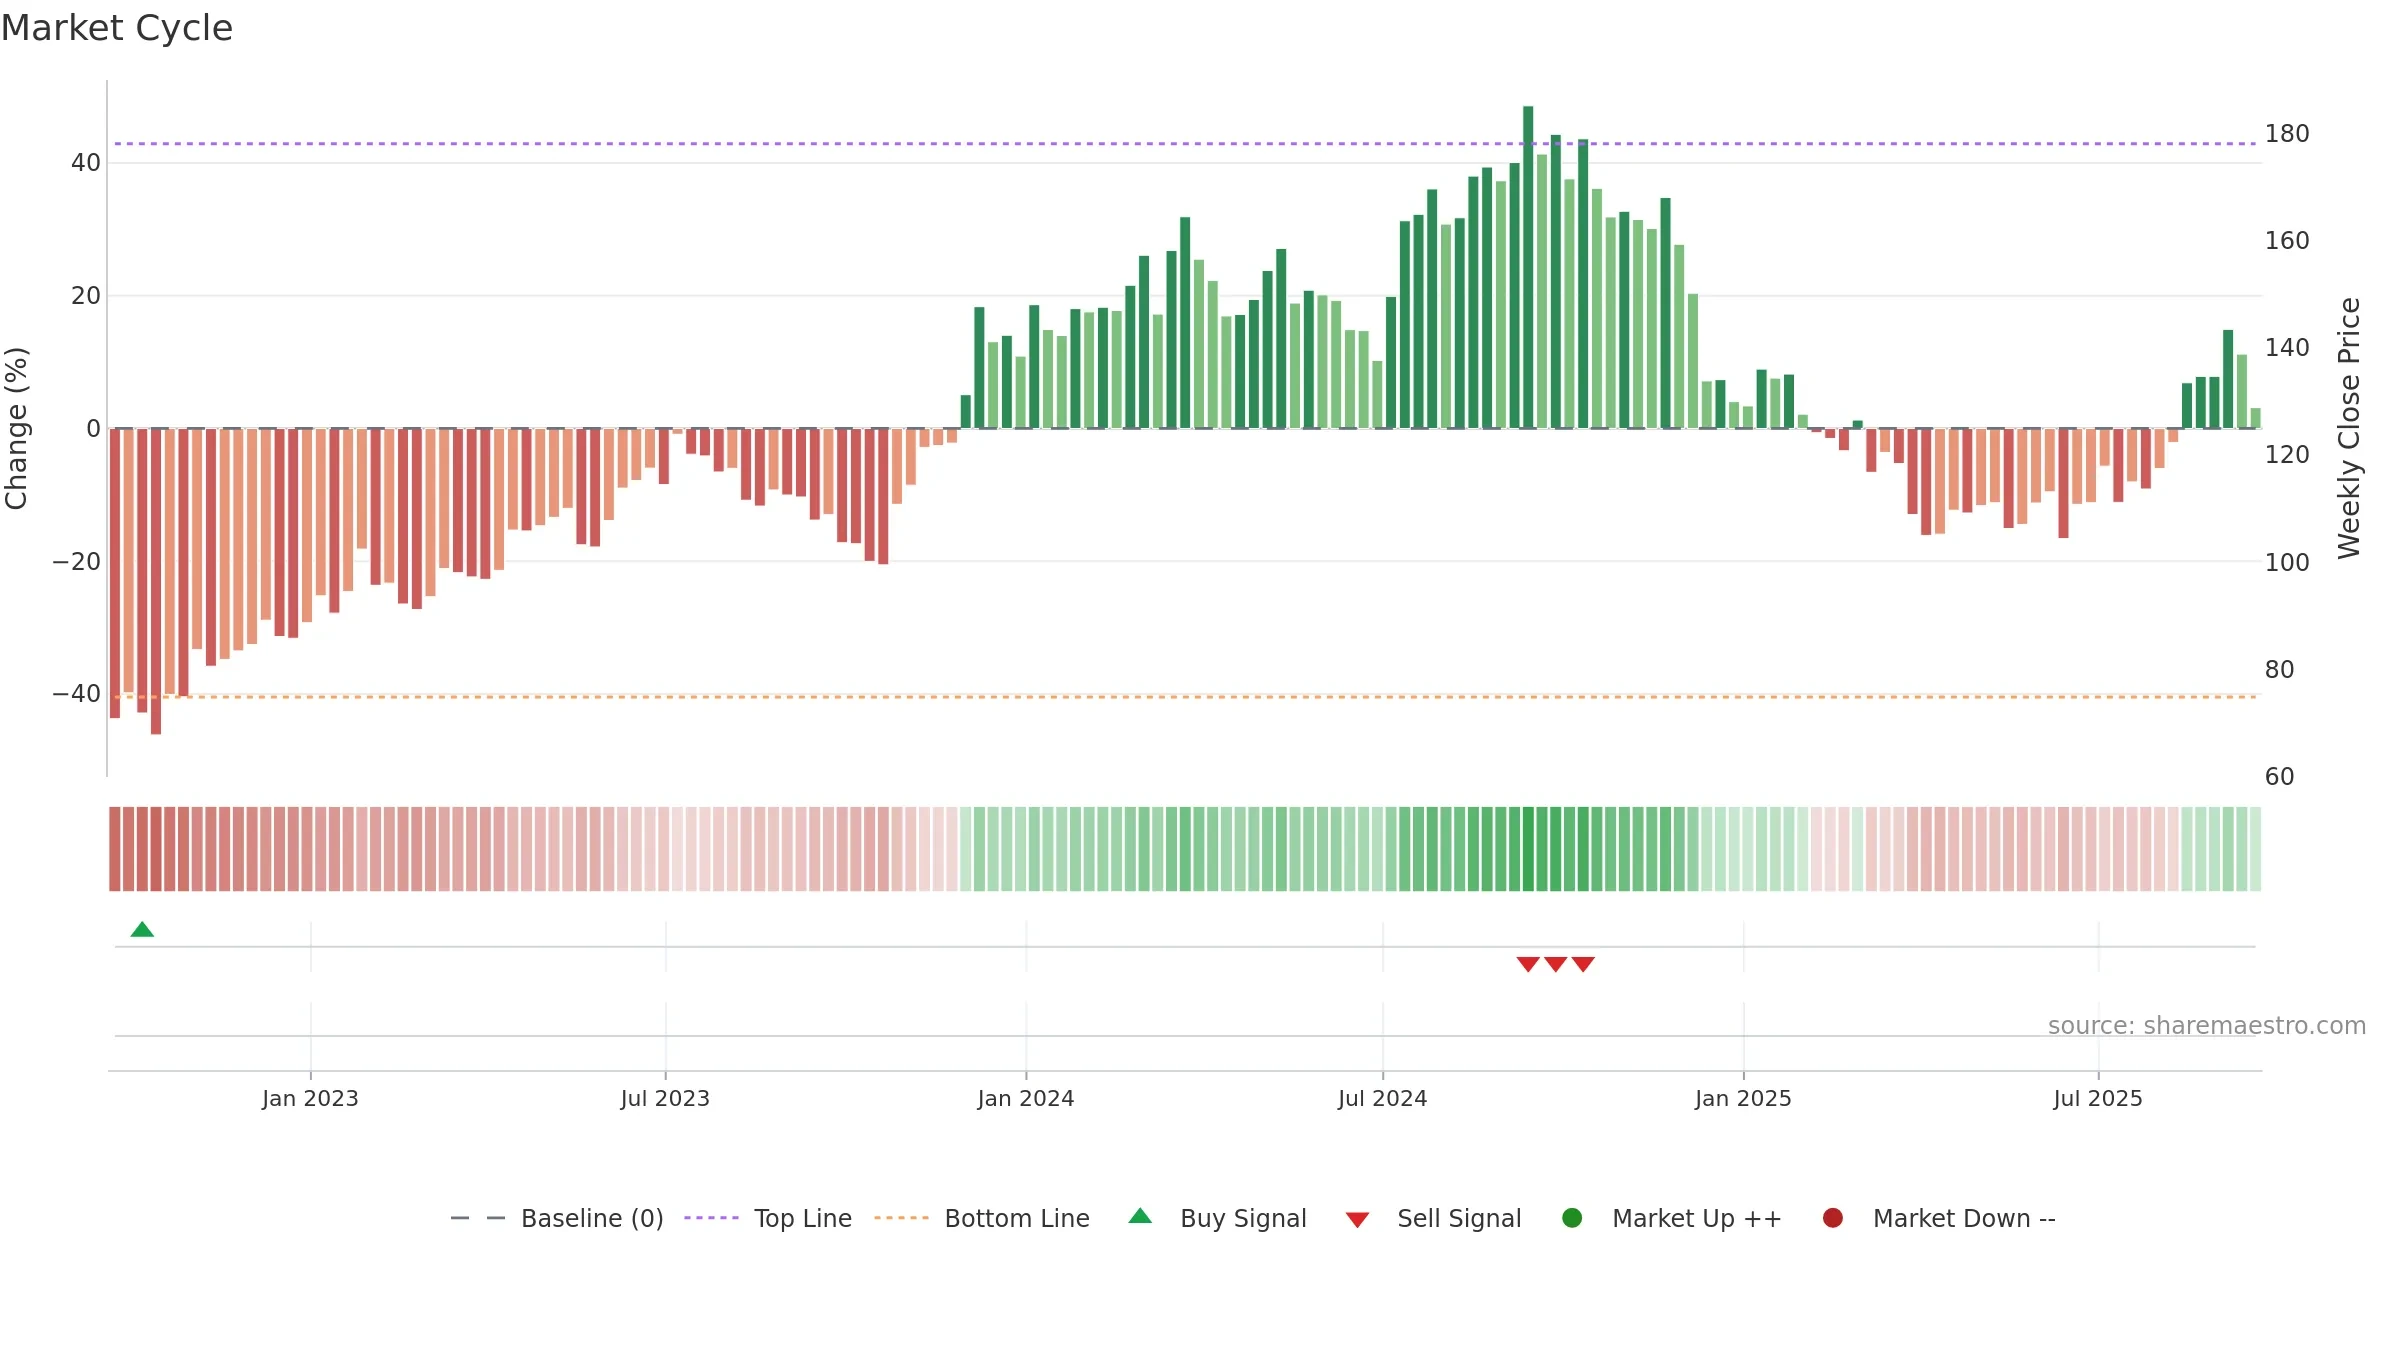Click the Jul 2023 axis label

pos(665,1099)
